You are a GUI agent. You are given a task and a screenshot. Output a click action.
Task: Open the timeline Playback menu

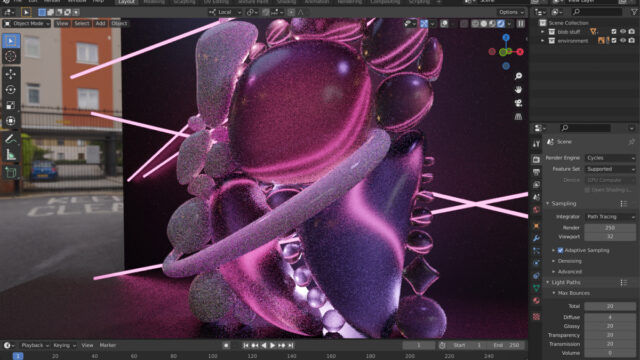35,345
